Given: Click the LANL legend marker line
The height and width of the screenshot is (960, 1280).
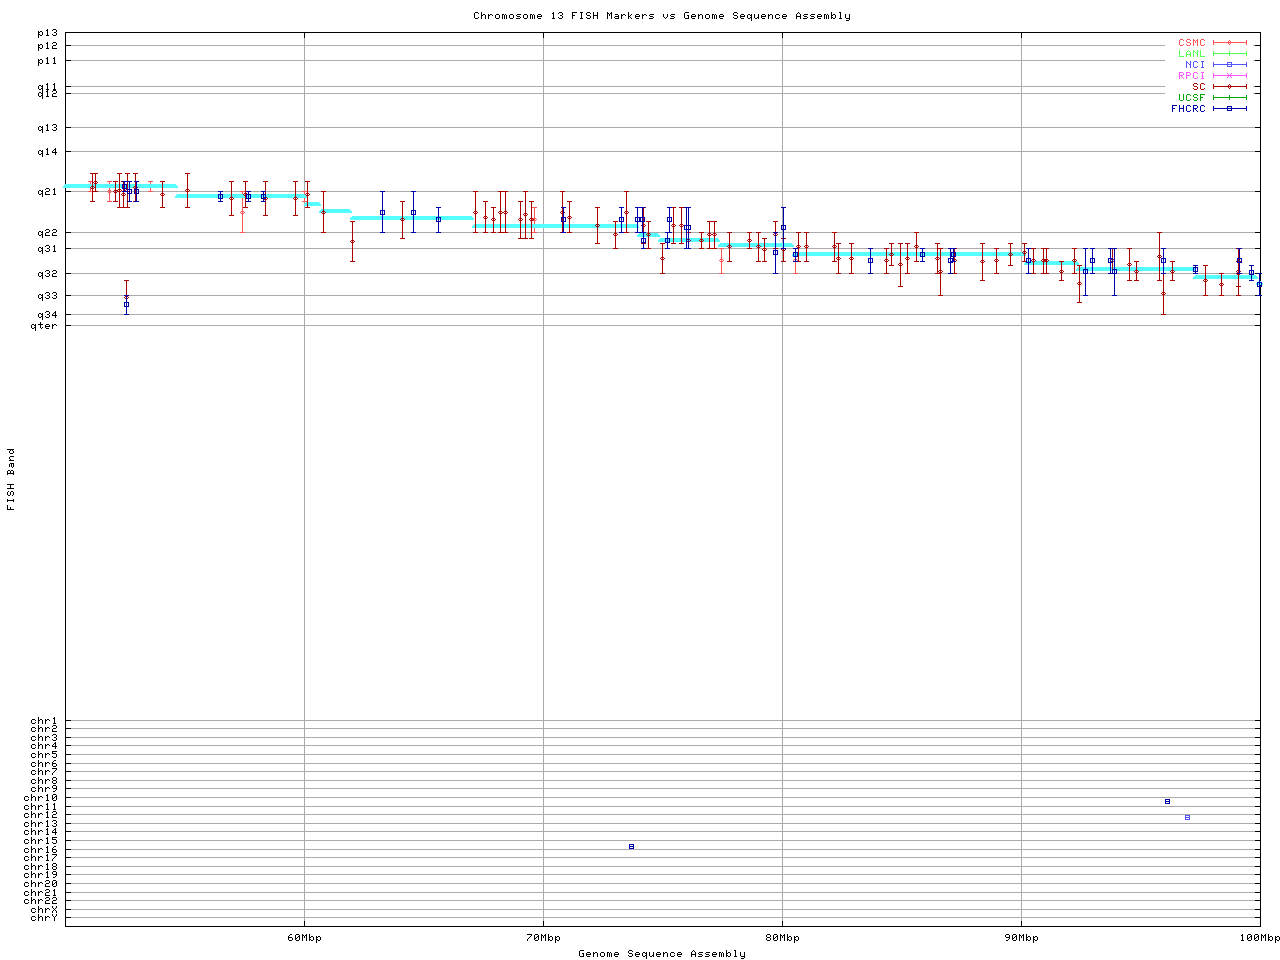Looking at the screenshot, I should [x=1229, y=54].
